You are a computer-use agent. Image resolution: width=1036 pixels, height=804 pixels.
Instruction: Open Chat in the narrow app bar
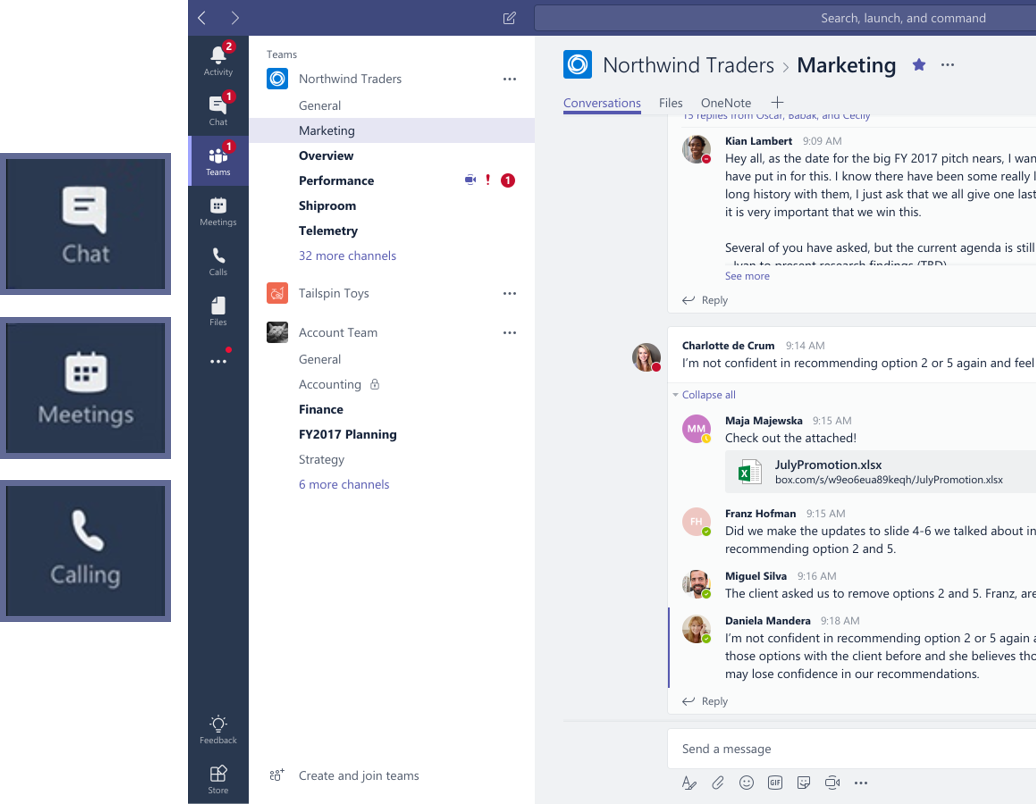pyautogui.click(x=218, y=110)
